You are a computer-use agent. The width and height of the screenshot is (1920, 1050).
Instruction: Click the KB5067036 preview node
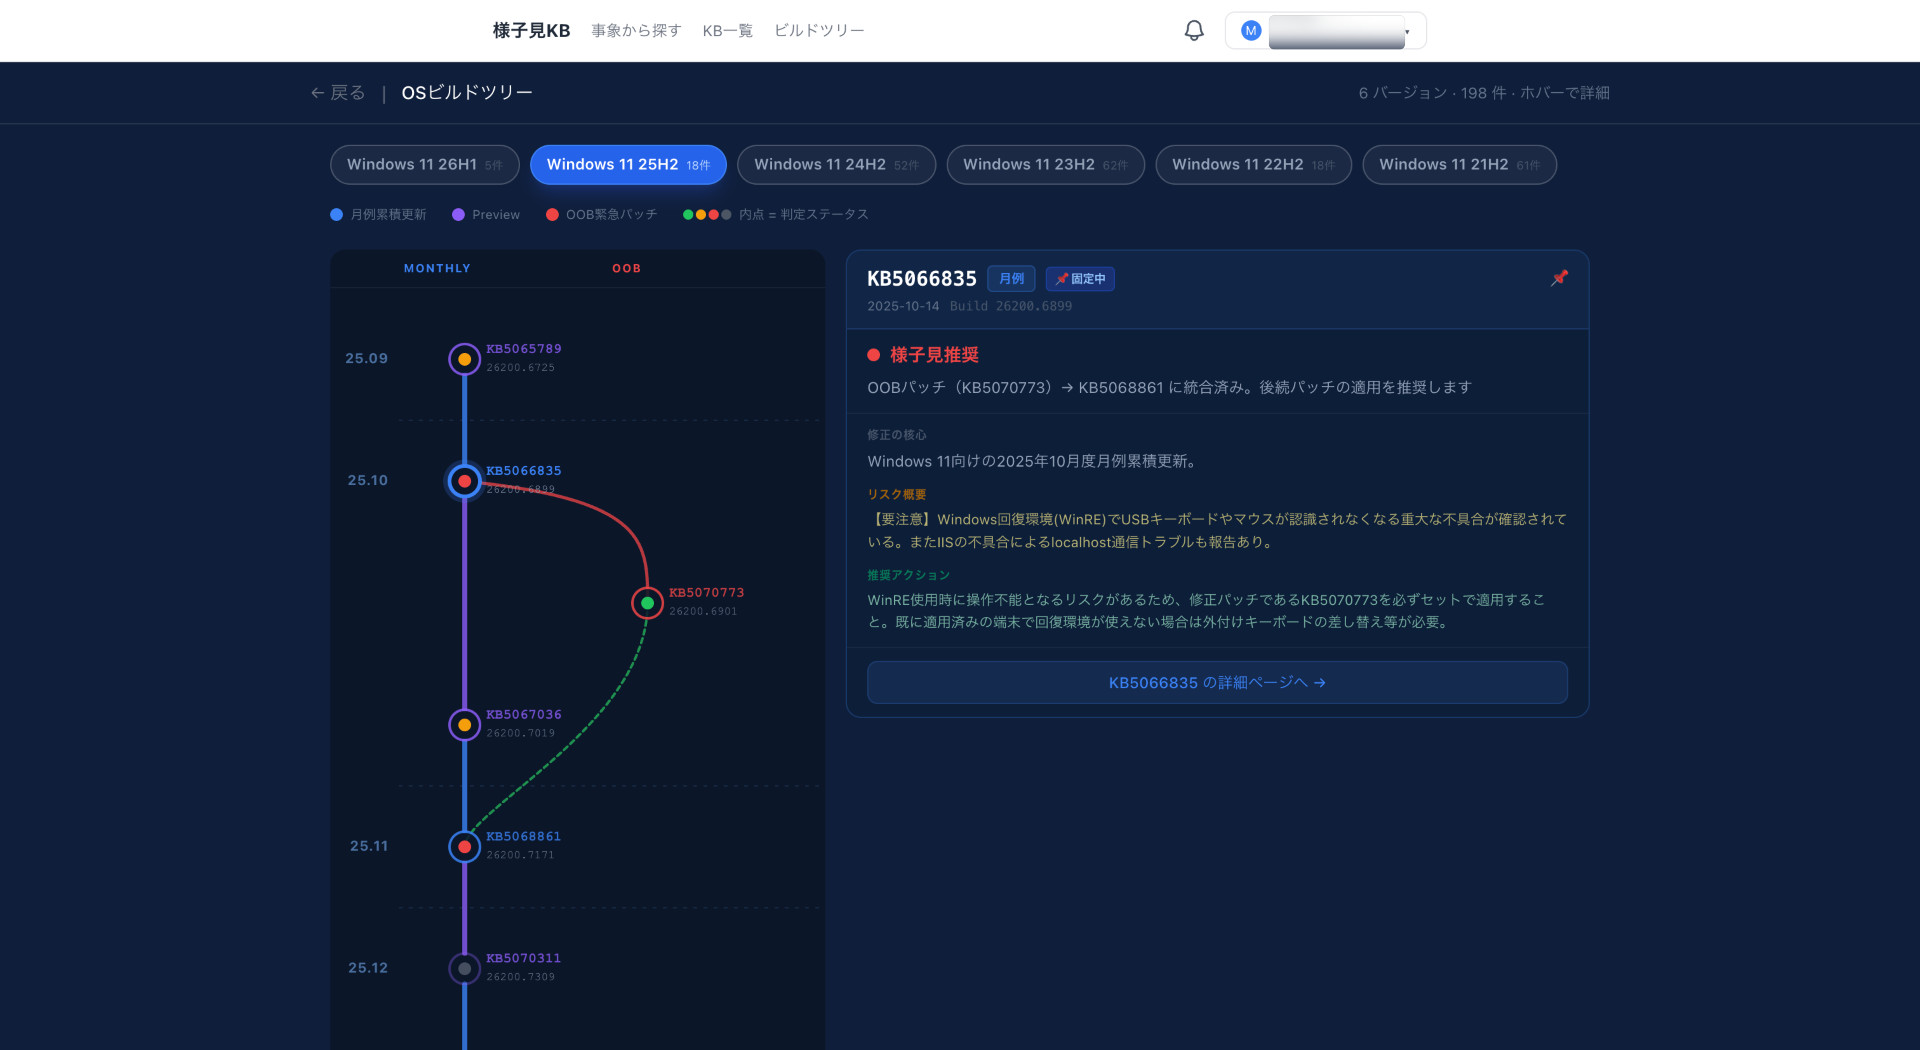tap(464, 725)
